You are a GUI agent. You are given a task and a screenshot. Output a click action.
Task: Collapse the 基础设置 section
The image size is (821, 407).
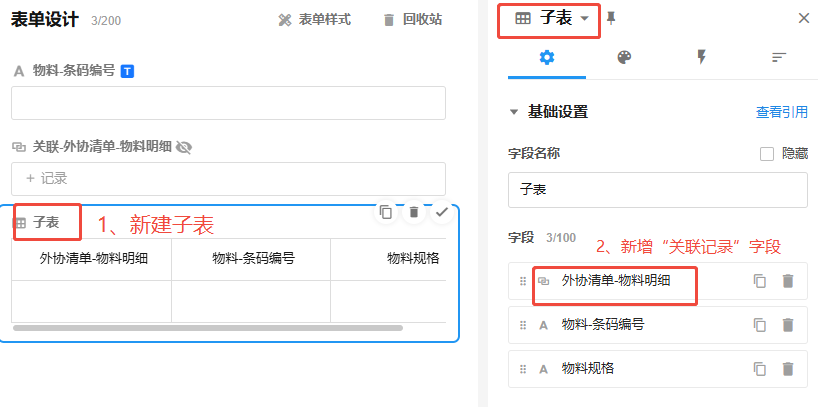[x=514, y=112]
